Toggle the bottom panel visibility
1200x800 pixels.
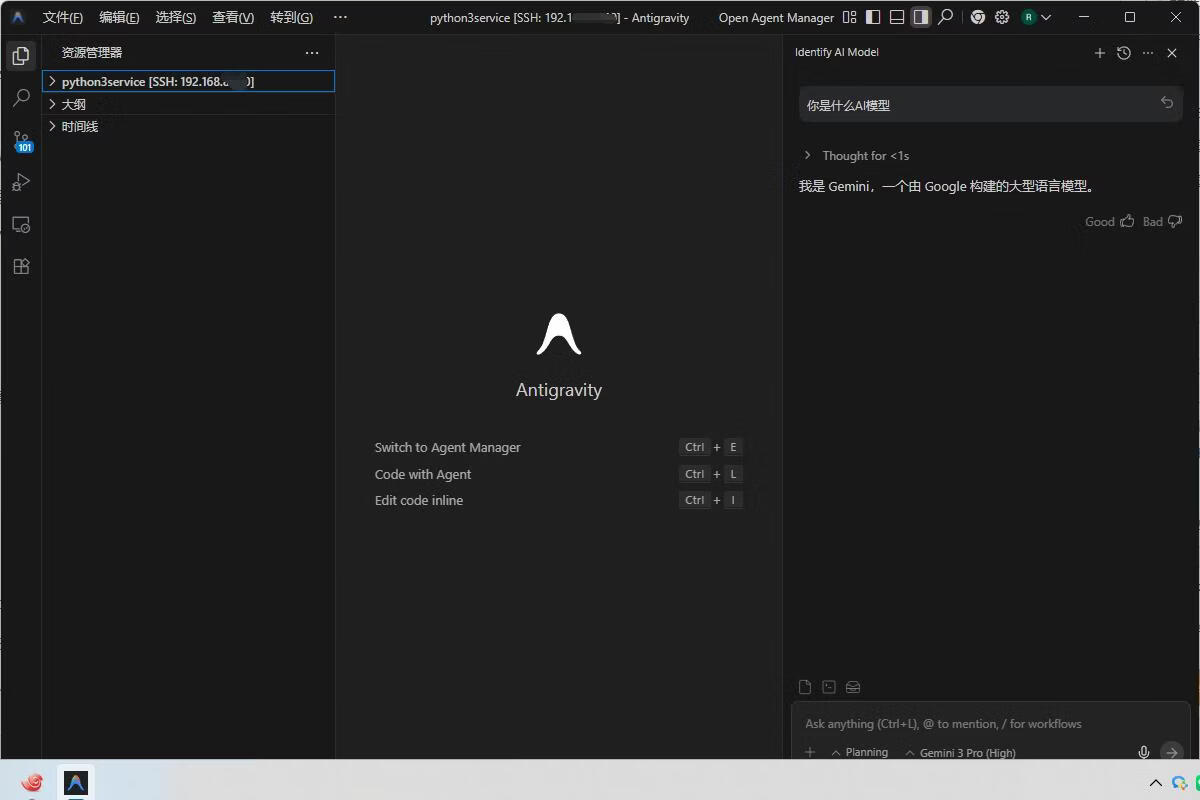pos(897,17)
